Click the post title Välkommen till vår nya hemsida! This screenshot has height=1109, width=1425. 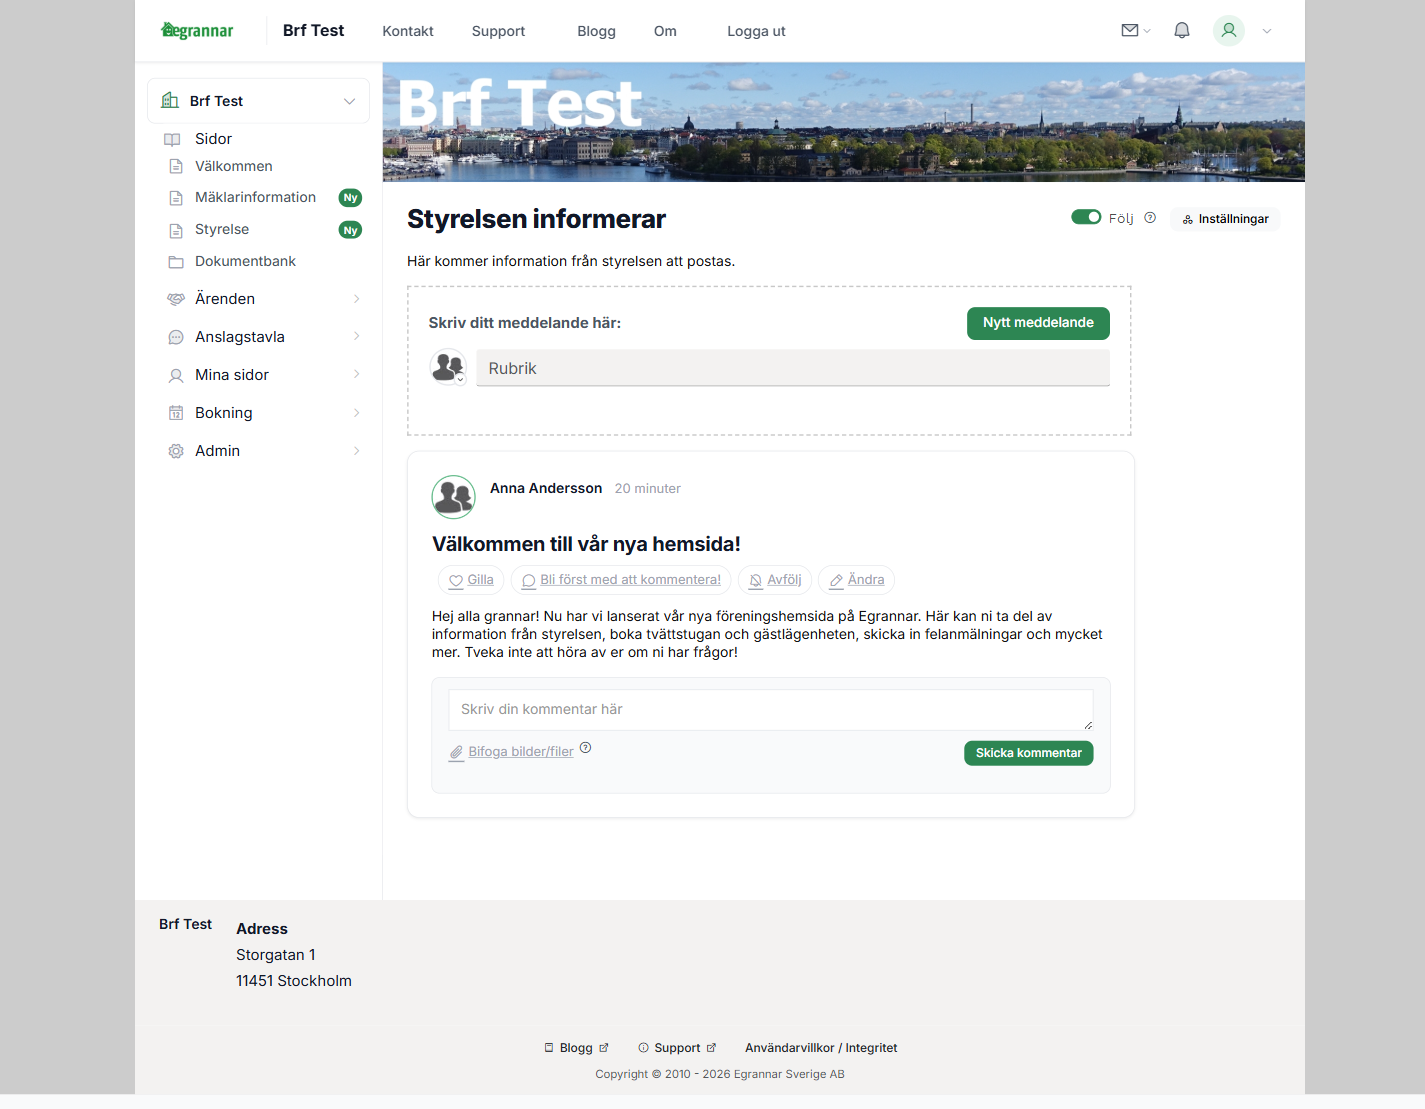[586, 544]
